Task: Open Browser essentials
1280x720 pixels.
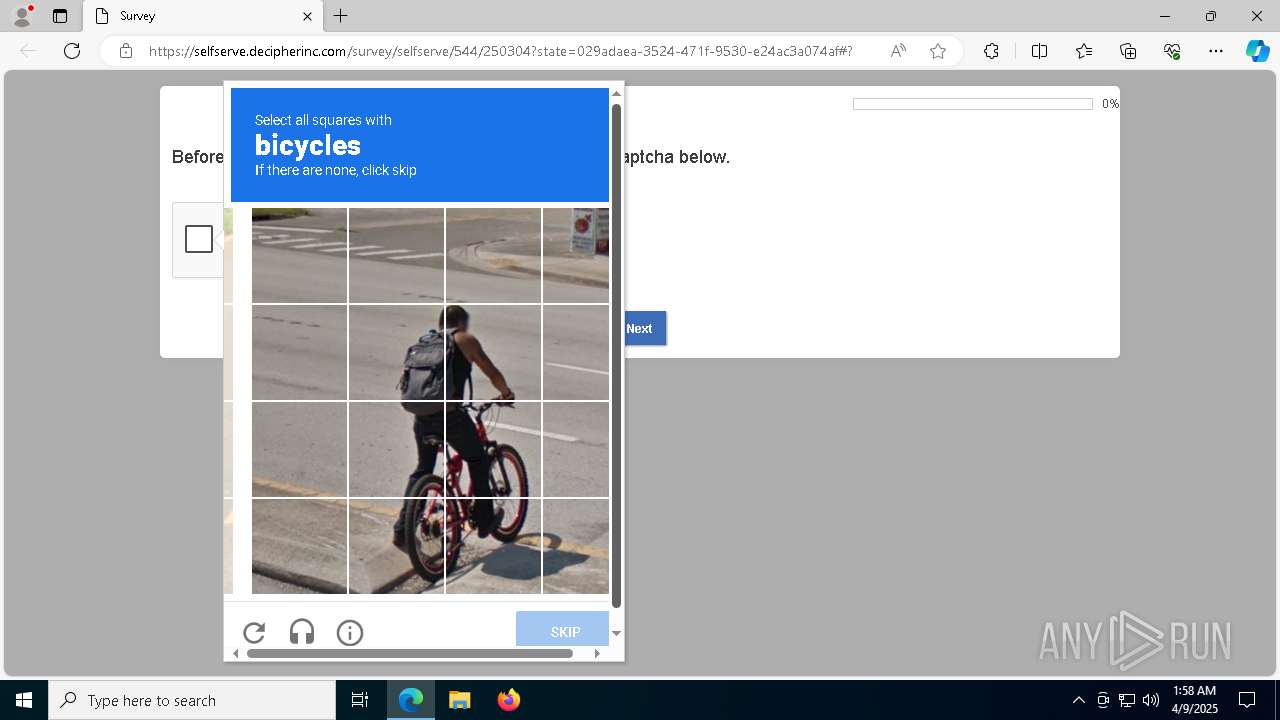Action: coord(1172,51)
